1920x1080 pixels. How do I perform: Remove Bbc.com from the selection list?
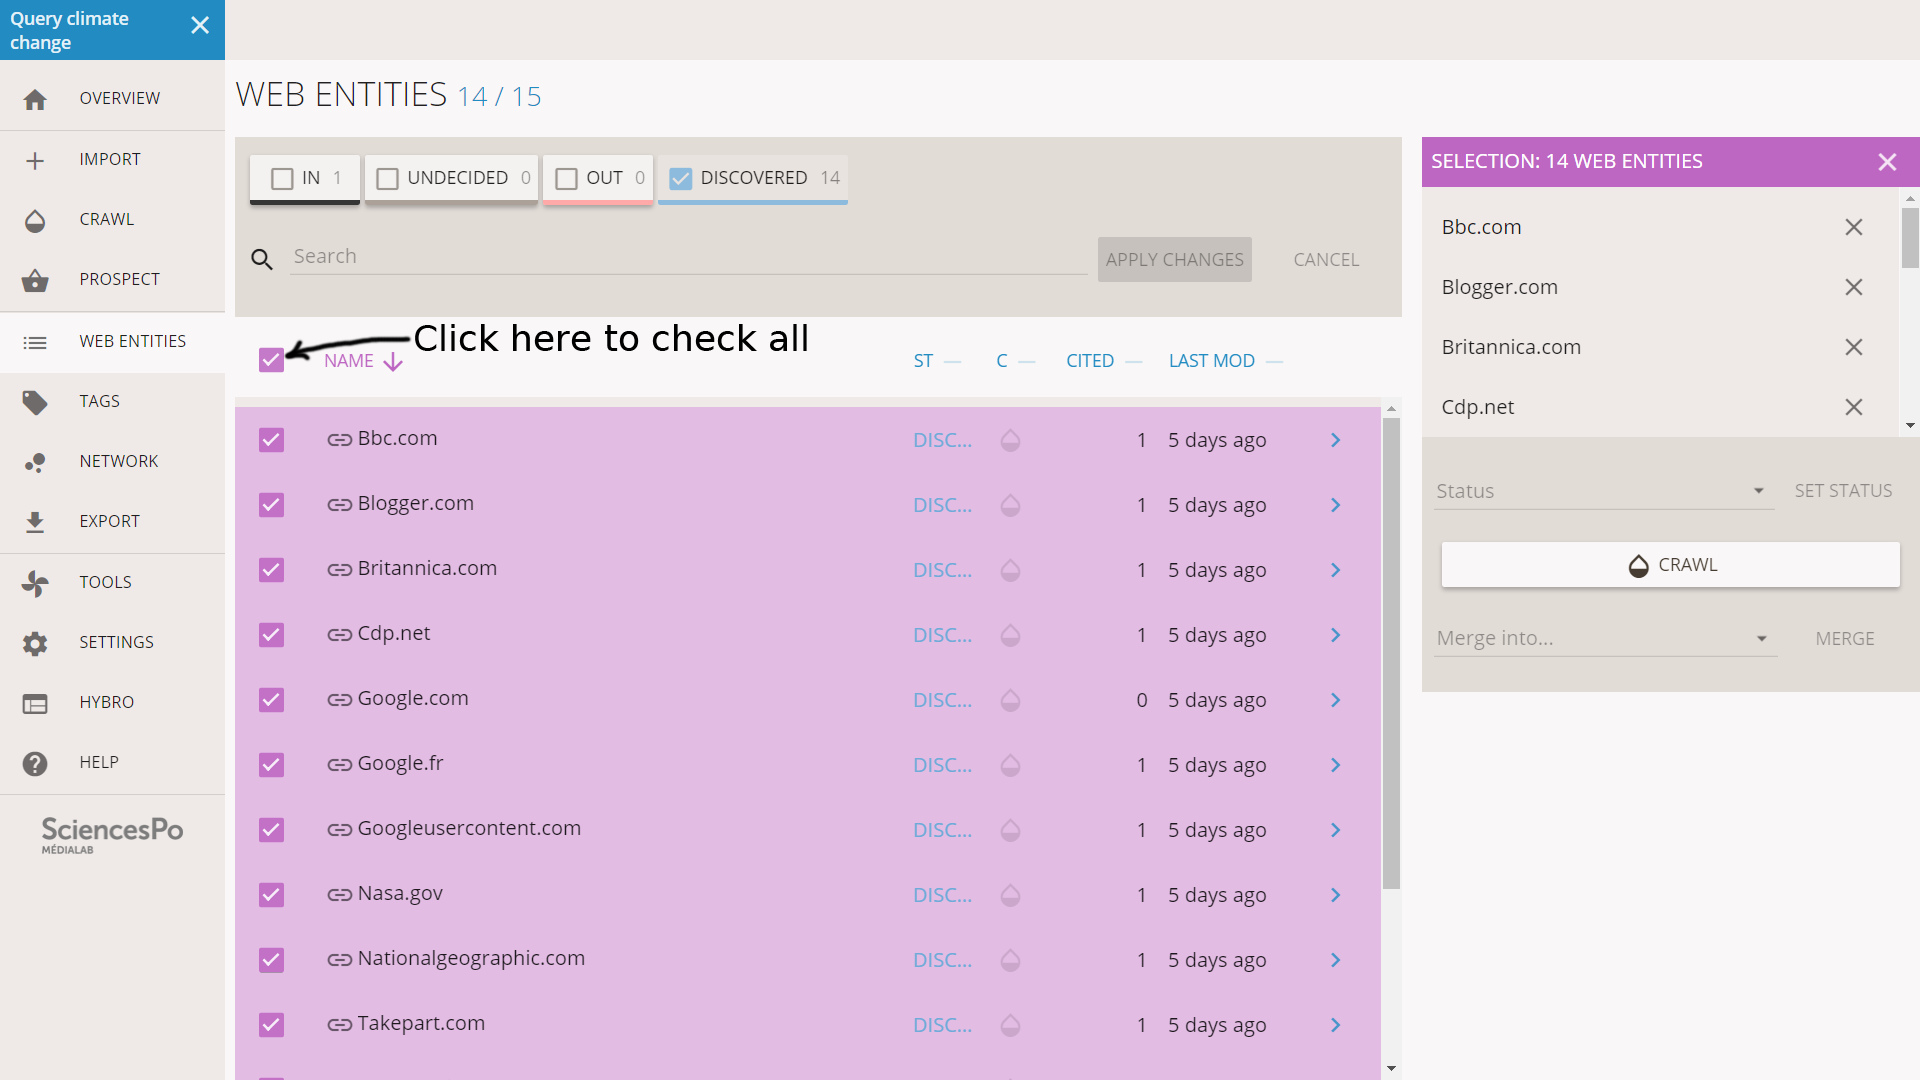click(x=1853, y=227)
